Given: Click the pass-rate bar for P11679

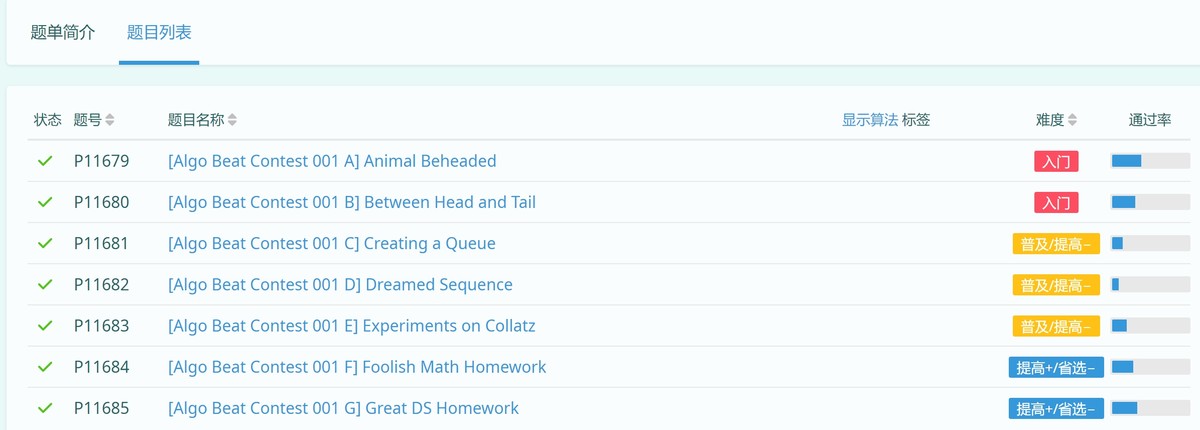Looking at the screenshot, I should pyautogui.click(x=1150, y=161).
